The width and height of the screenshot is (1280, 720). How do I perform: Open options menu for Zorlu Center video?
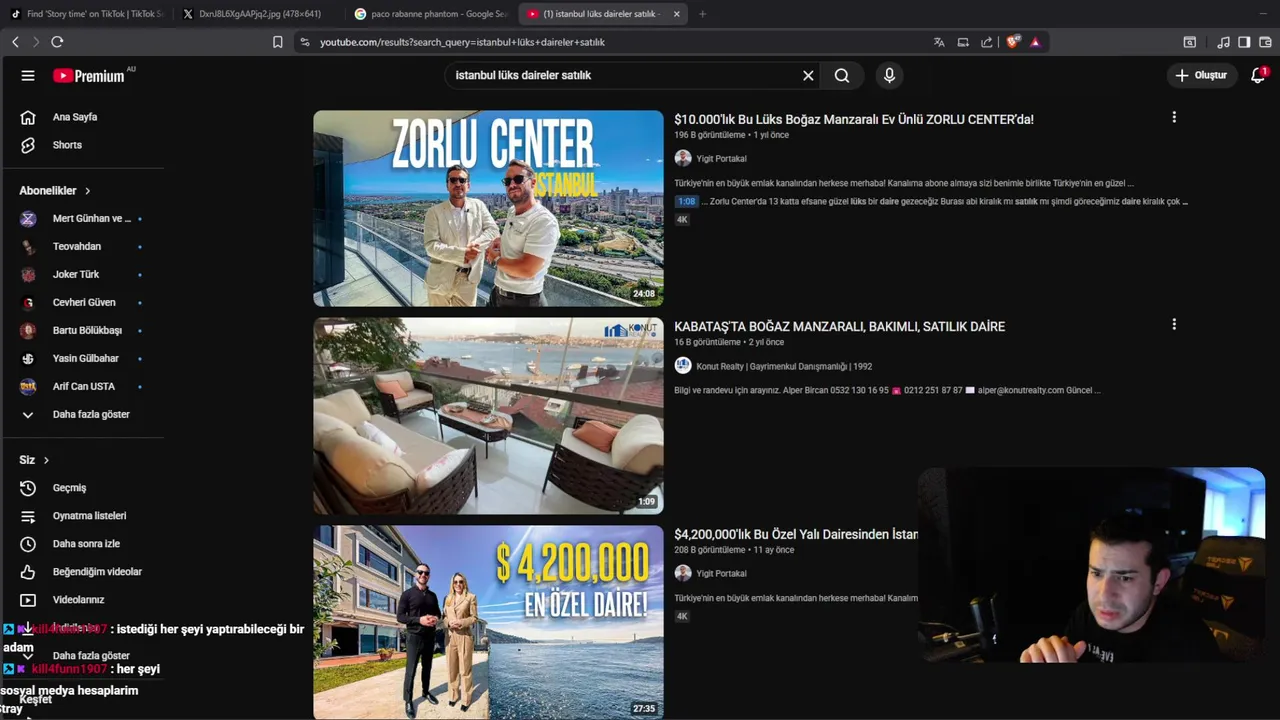[x=1174, y=117]
